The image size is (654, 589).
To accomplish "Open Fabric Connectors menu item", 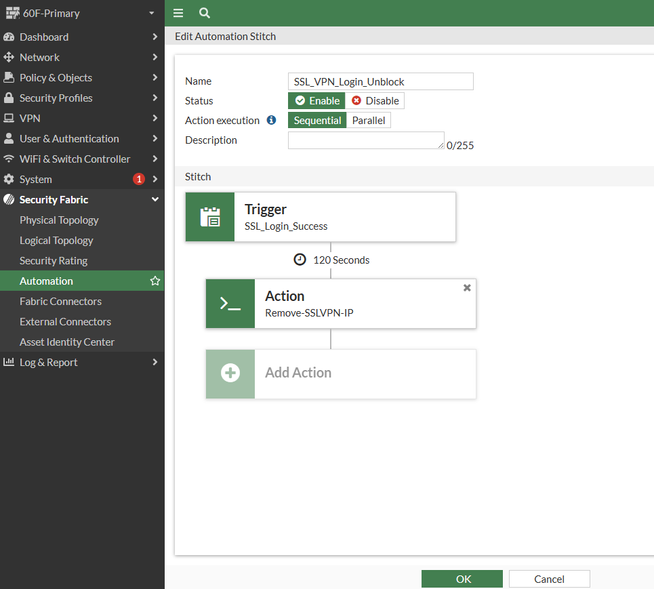I will [60, 301].
